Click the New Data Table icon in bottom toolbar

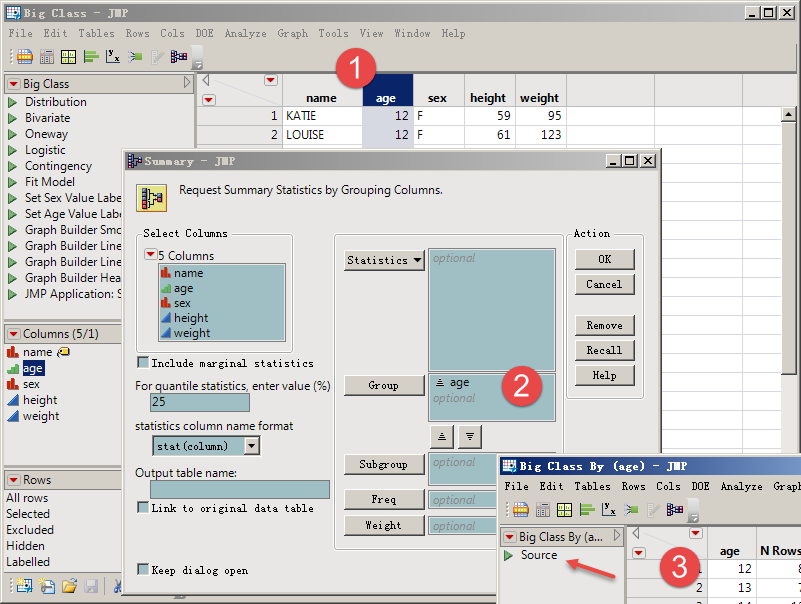point(24,586)
